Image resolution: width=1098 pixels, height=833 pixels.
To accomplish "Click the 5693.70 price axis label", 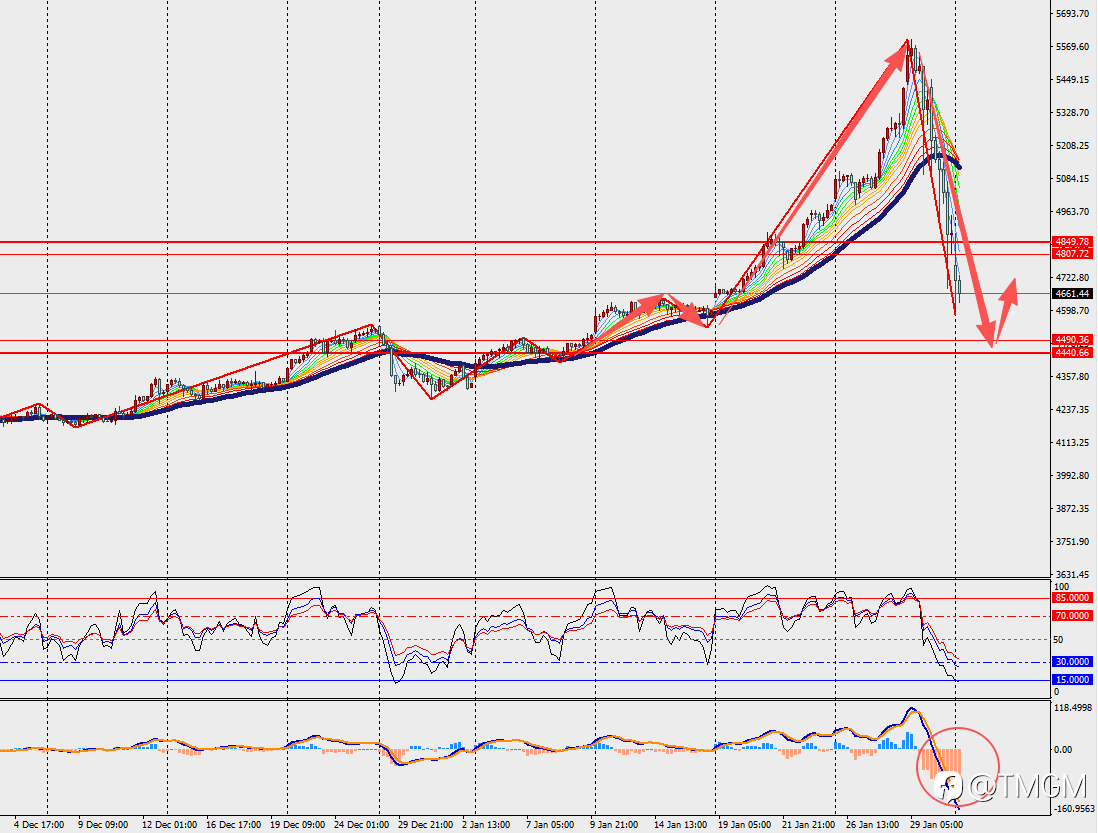I will click(1072, 13).
